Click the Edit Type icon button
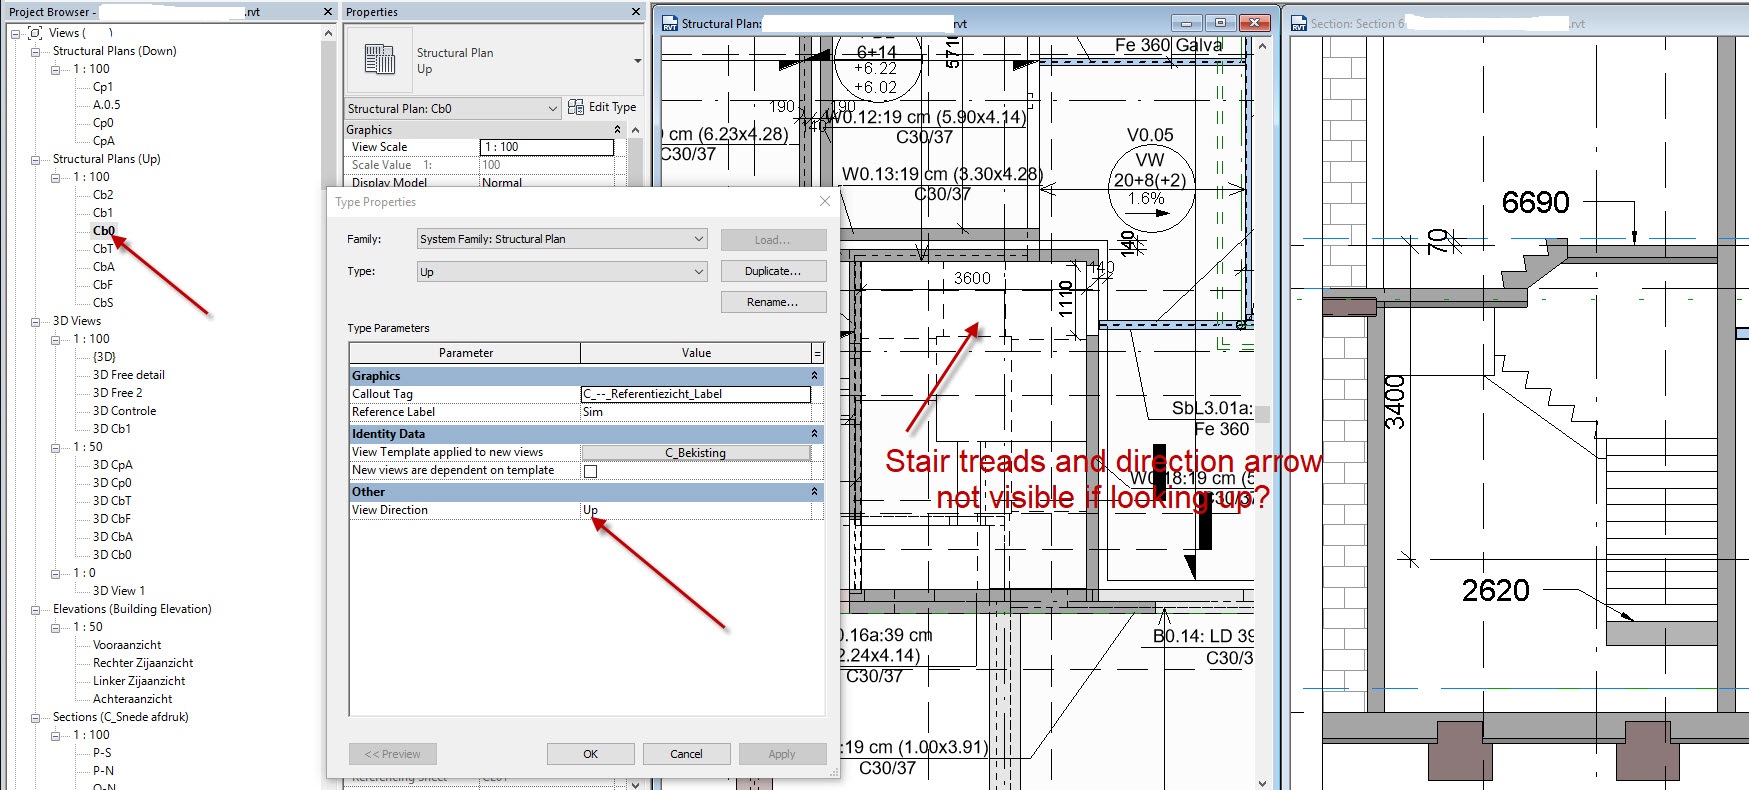The image size is (1749, 790). (576, 107)
